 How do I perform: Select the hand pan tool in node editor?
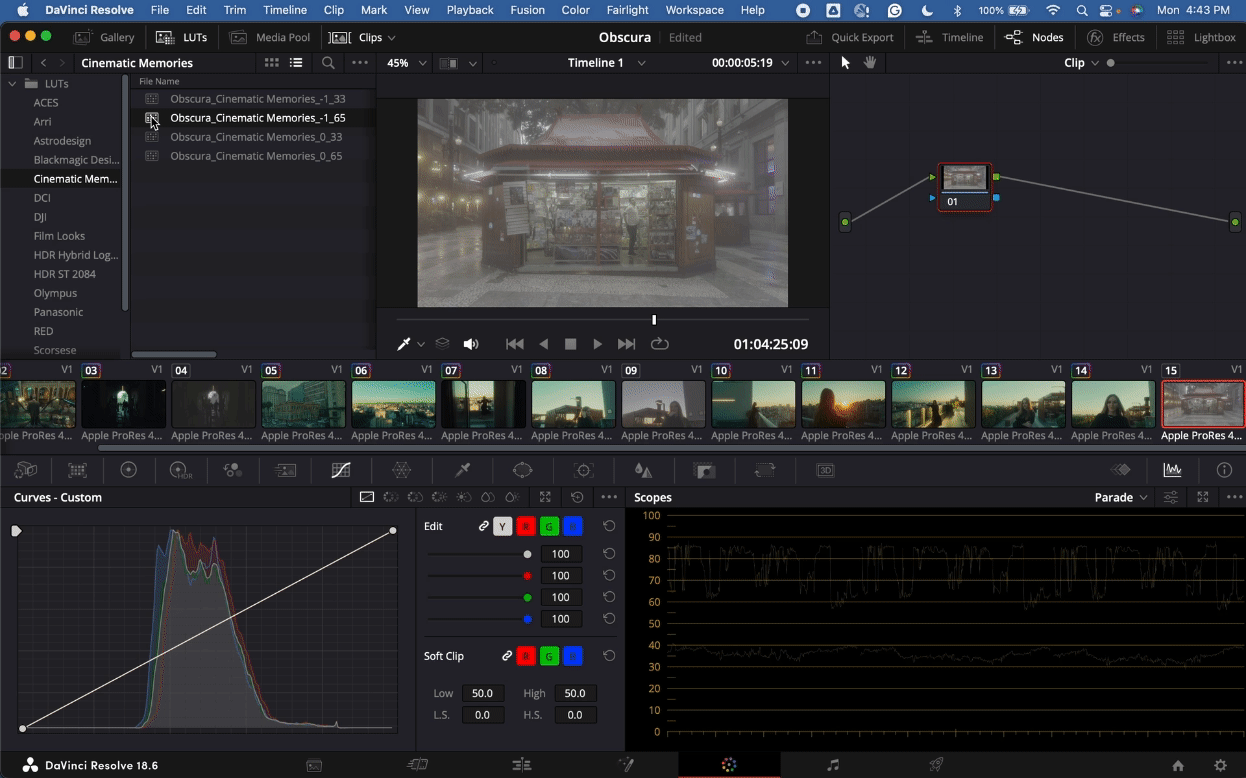pyautogui.click(x=870, y=63)
